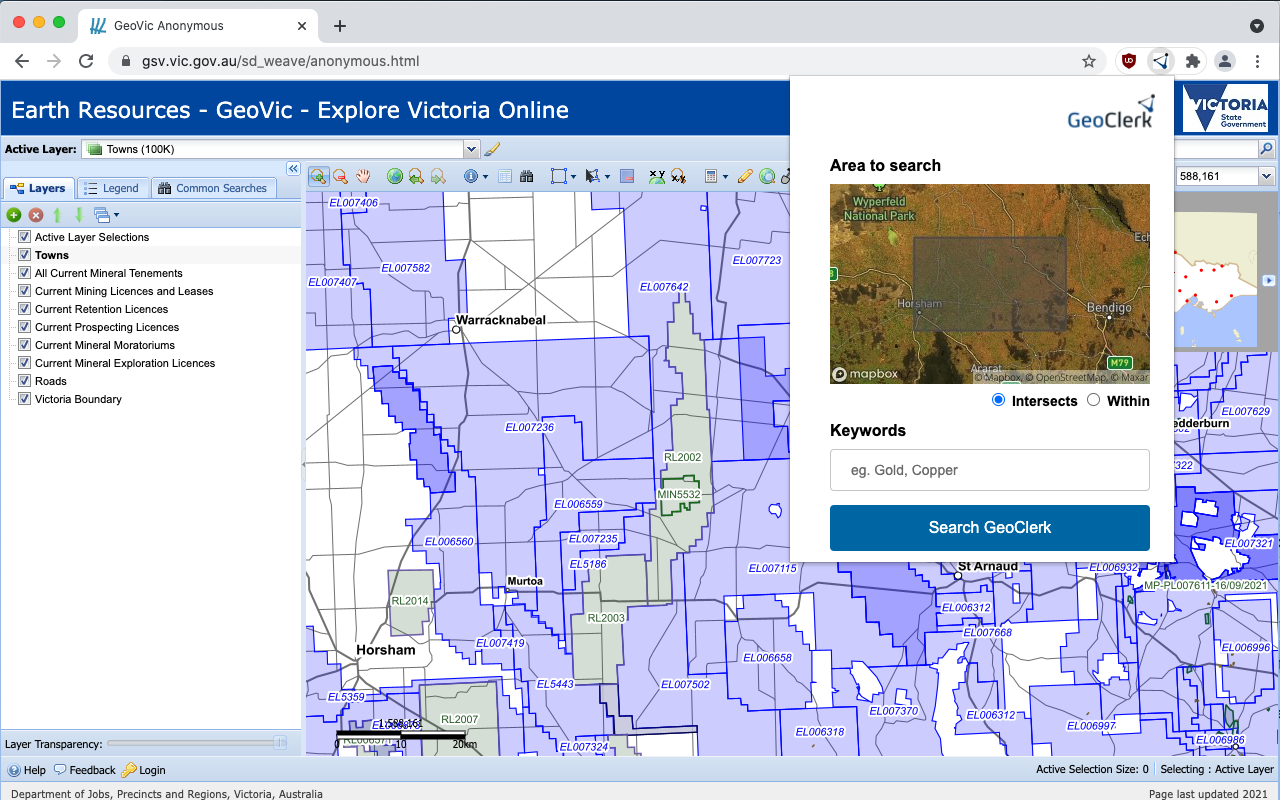
Task: Choose the arrow select-features tool
Action: pos(592,176)
